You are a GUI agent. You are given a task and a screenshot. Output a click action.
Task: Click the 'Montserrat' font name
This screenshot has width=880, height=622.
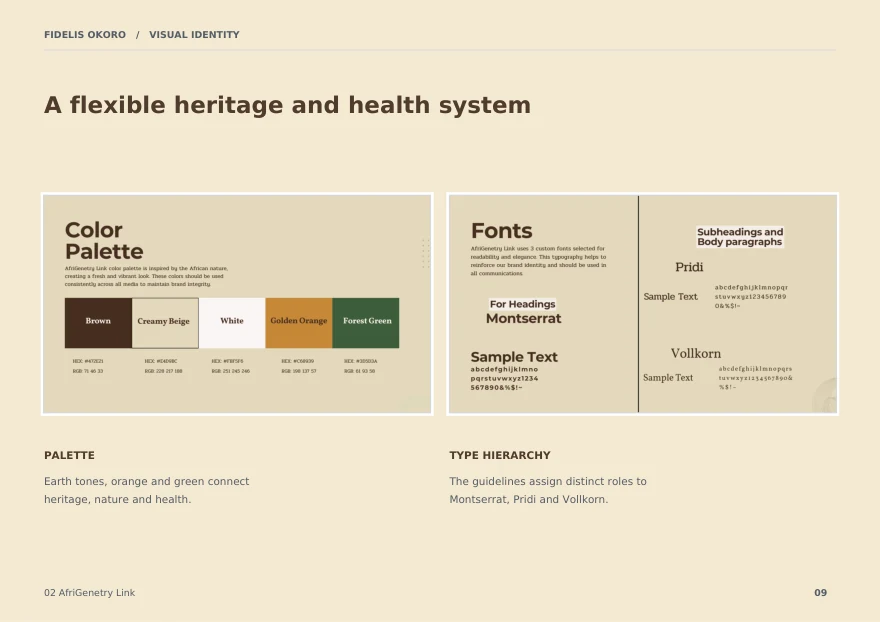click(x=524, y=319)
